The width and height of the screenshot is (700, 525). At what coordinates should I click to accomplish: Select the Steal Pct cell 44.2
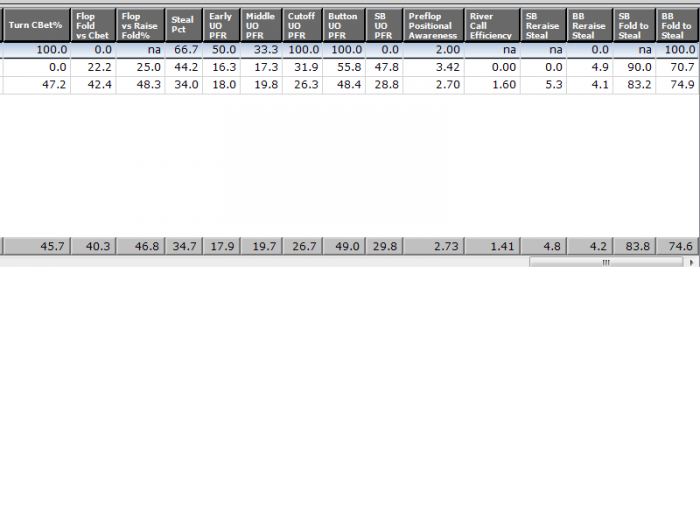[184, 67]
